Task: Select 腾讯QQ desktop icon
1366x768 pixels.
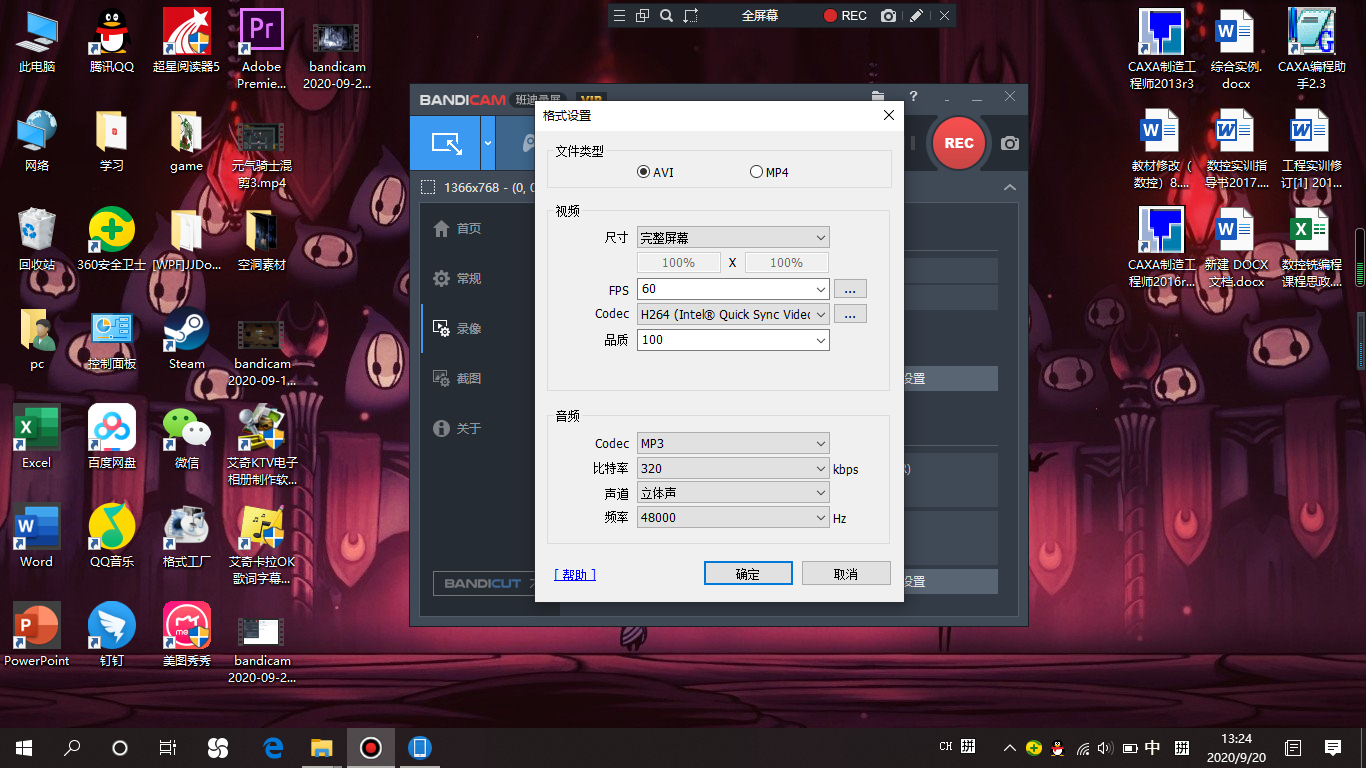Action: 111,42
